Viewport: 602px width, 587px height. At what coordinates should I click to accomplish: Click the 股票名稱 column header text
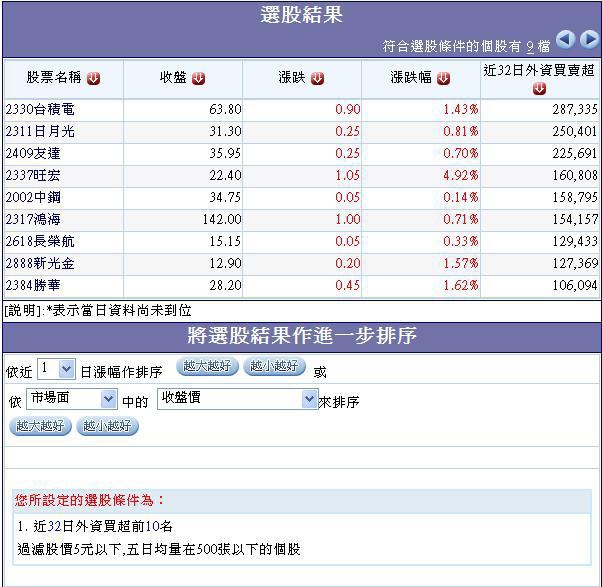(54, 78)
